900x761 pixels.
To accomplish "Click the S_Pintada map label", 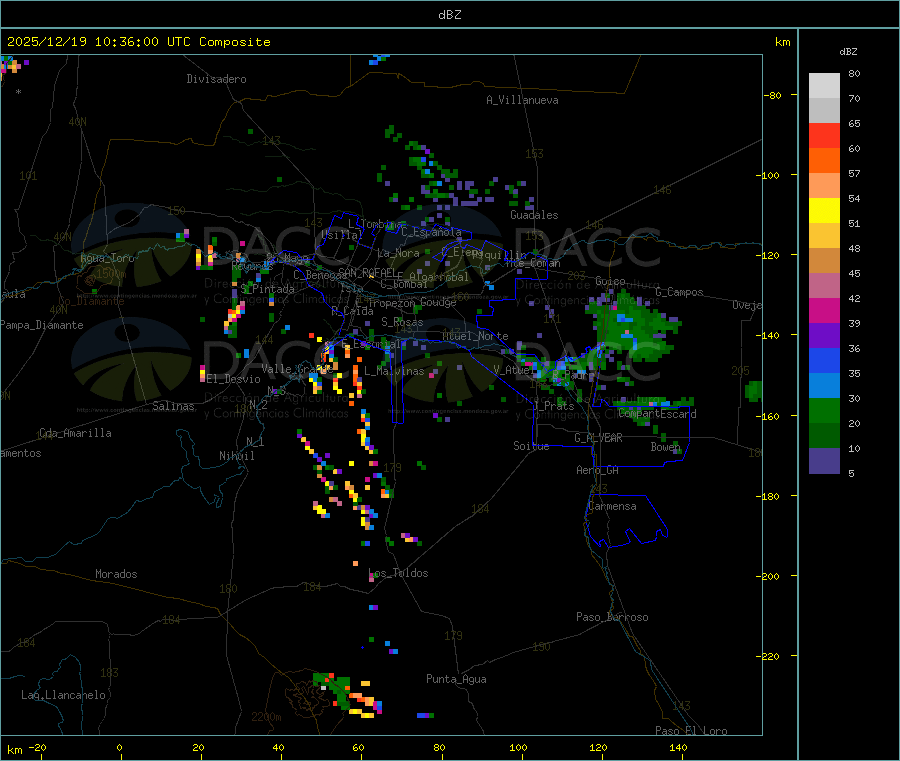I will pyautogui.click(x=267, y=289).
